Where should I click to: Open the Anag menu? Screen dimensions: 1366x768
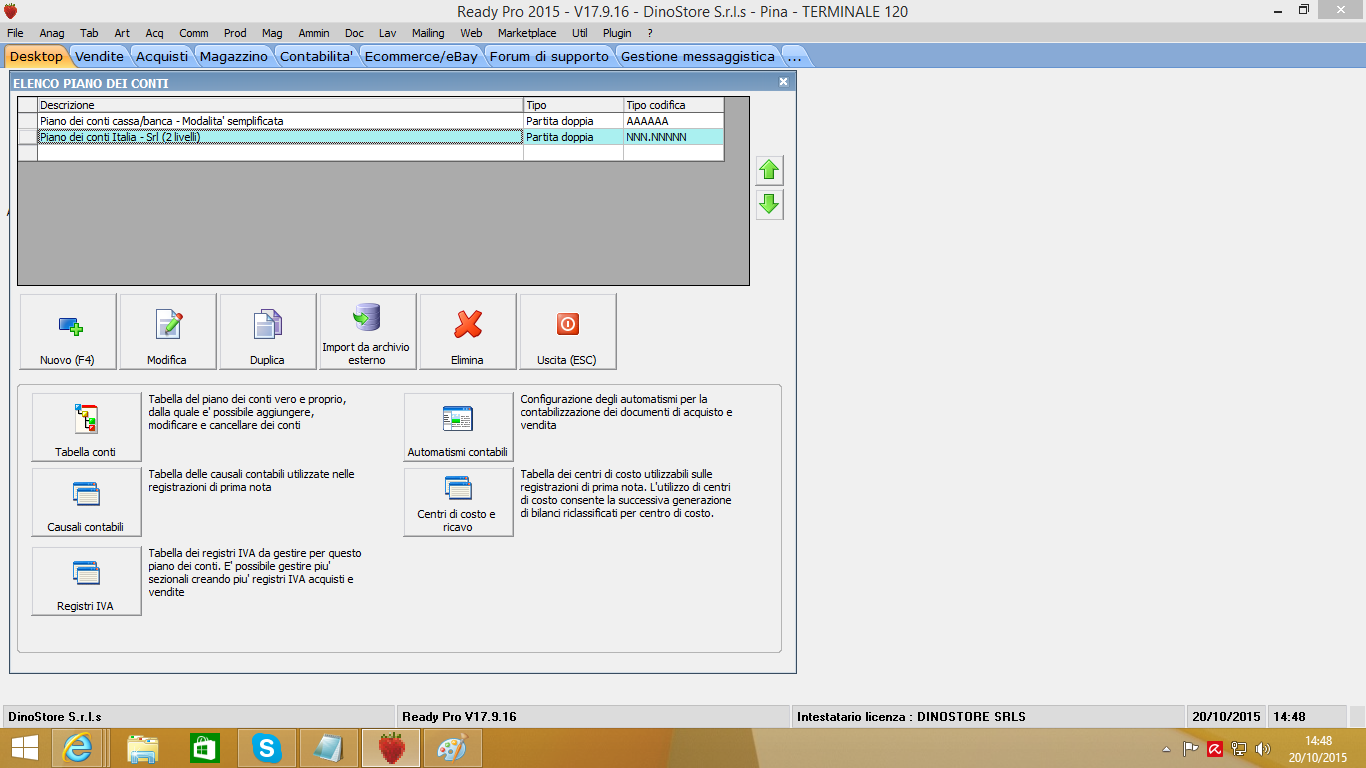click(x=52, y=33)
